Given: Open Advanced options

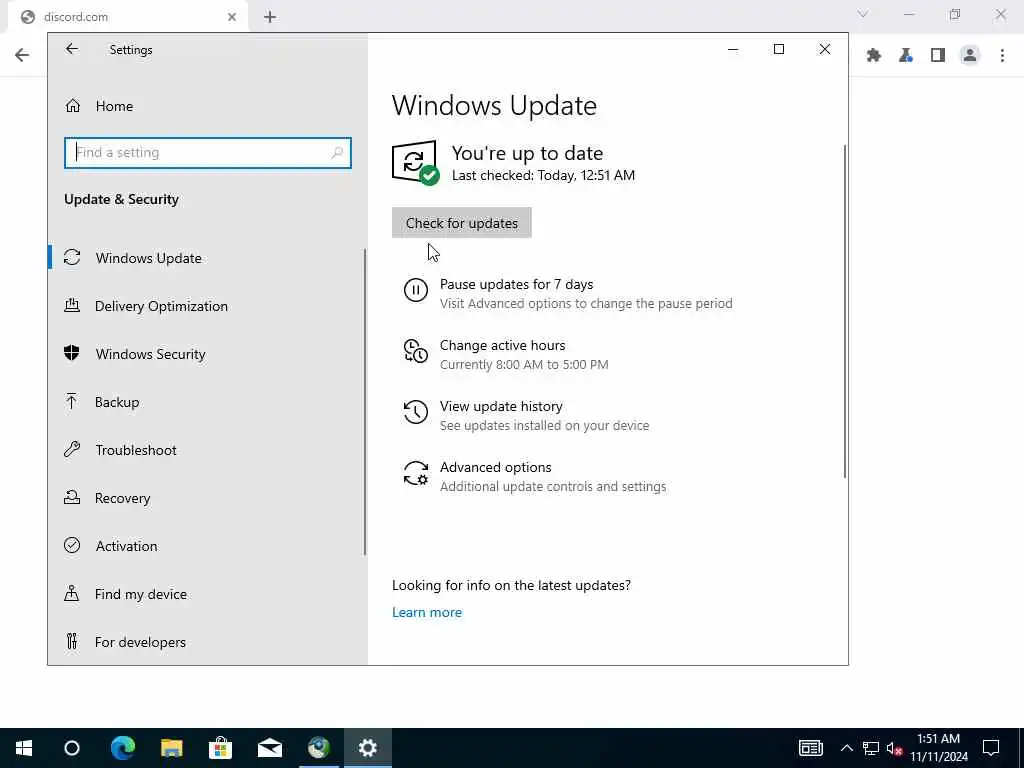Looking at the screenshot, I should pos(495,468).
